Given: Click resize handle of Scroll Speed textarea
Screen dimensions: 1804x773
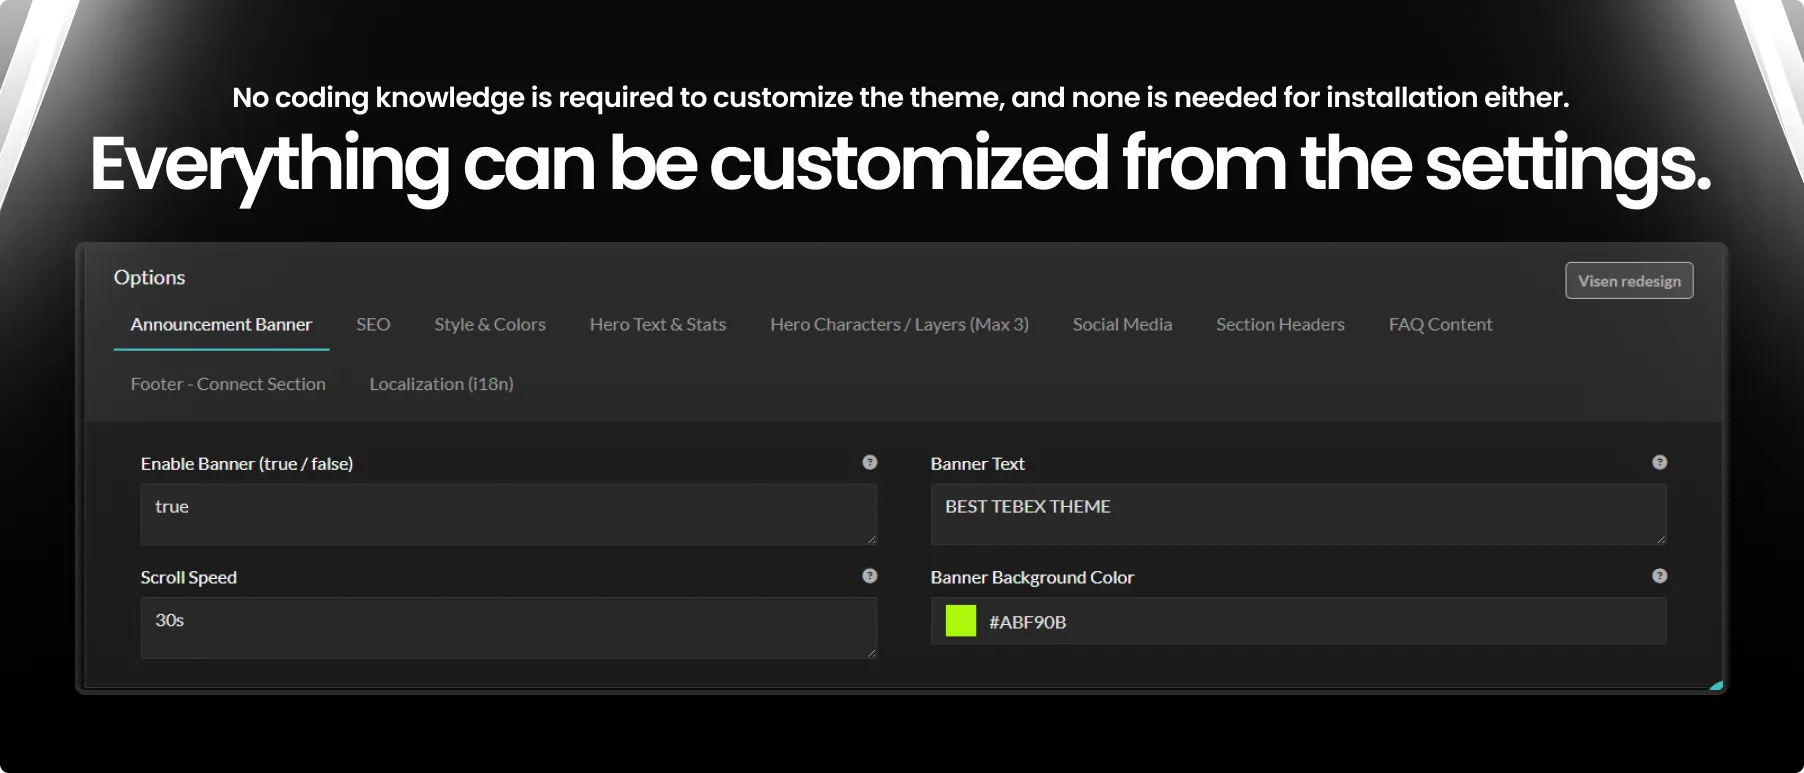Looking at the screenshot, I should tap(872, 654).
